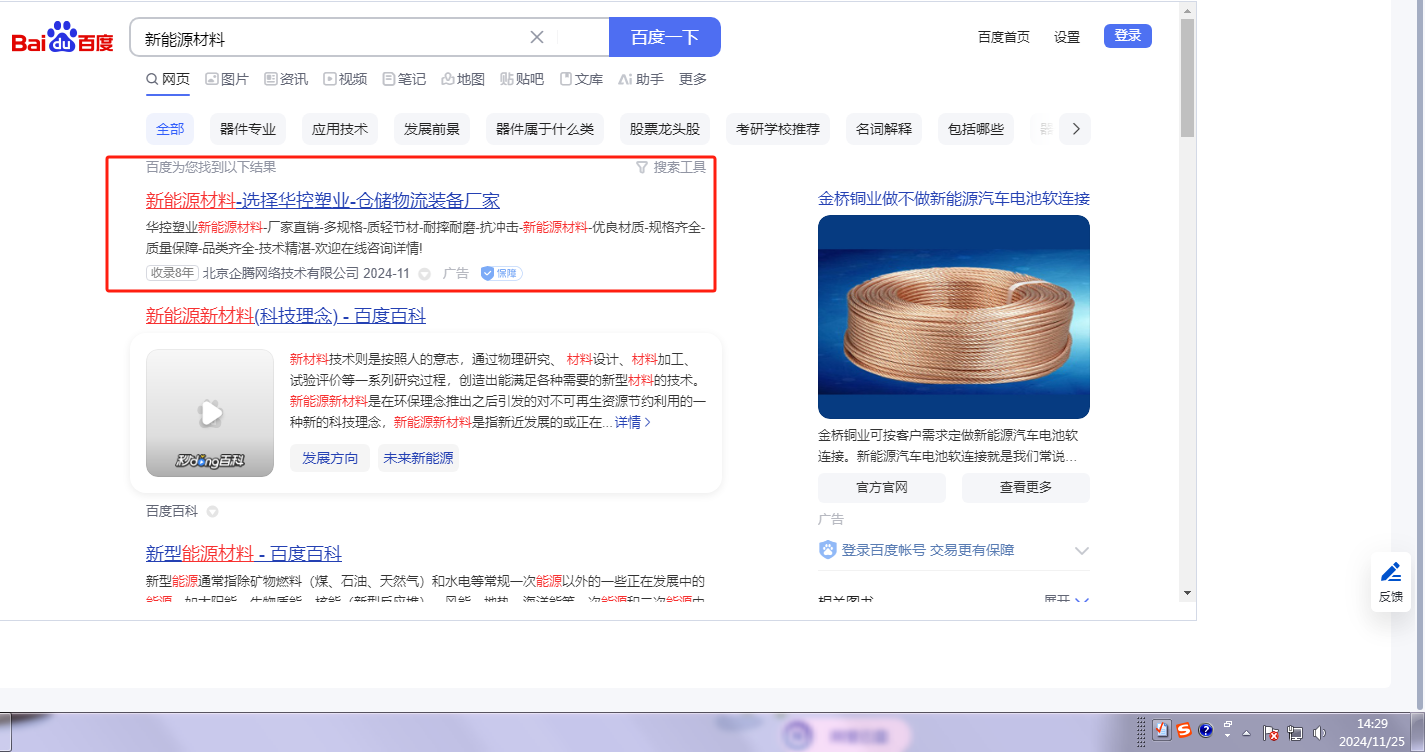Click the blue 登录 button
Screen dimensions: 1425x752
point(1128,36)
